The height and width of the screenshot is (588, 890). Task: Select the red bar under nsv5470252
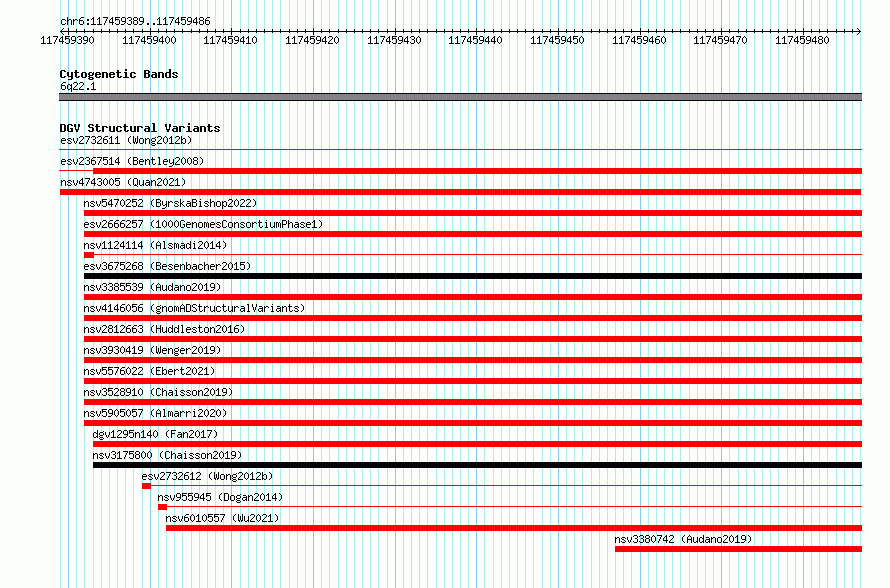(473, 213)
